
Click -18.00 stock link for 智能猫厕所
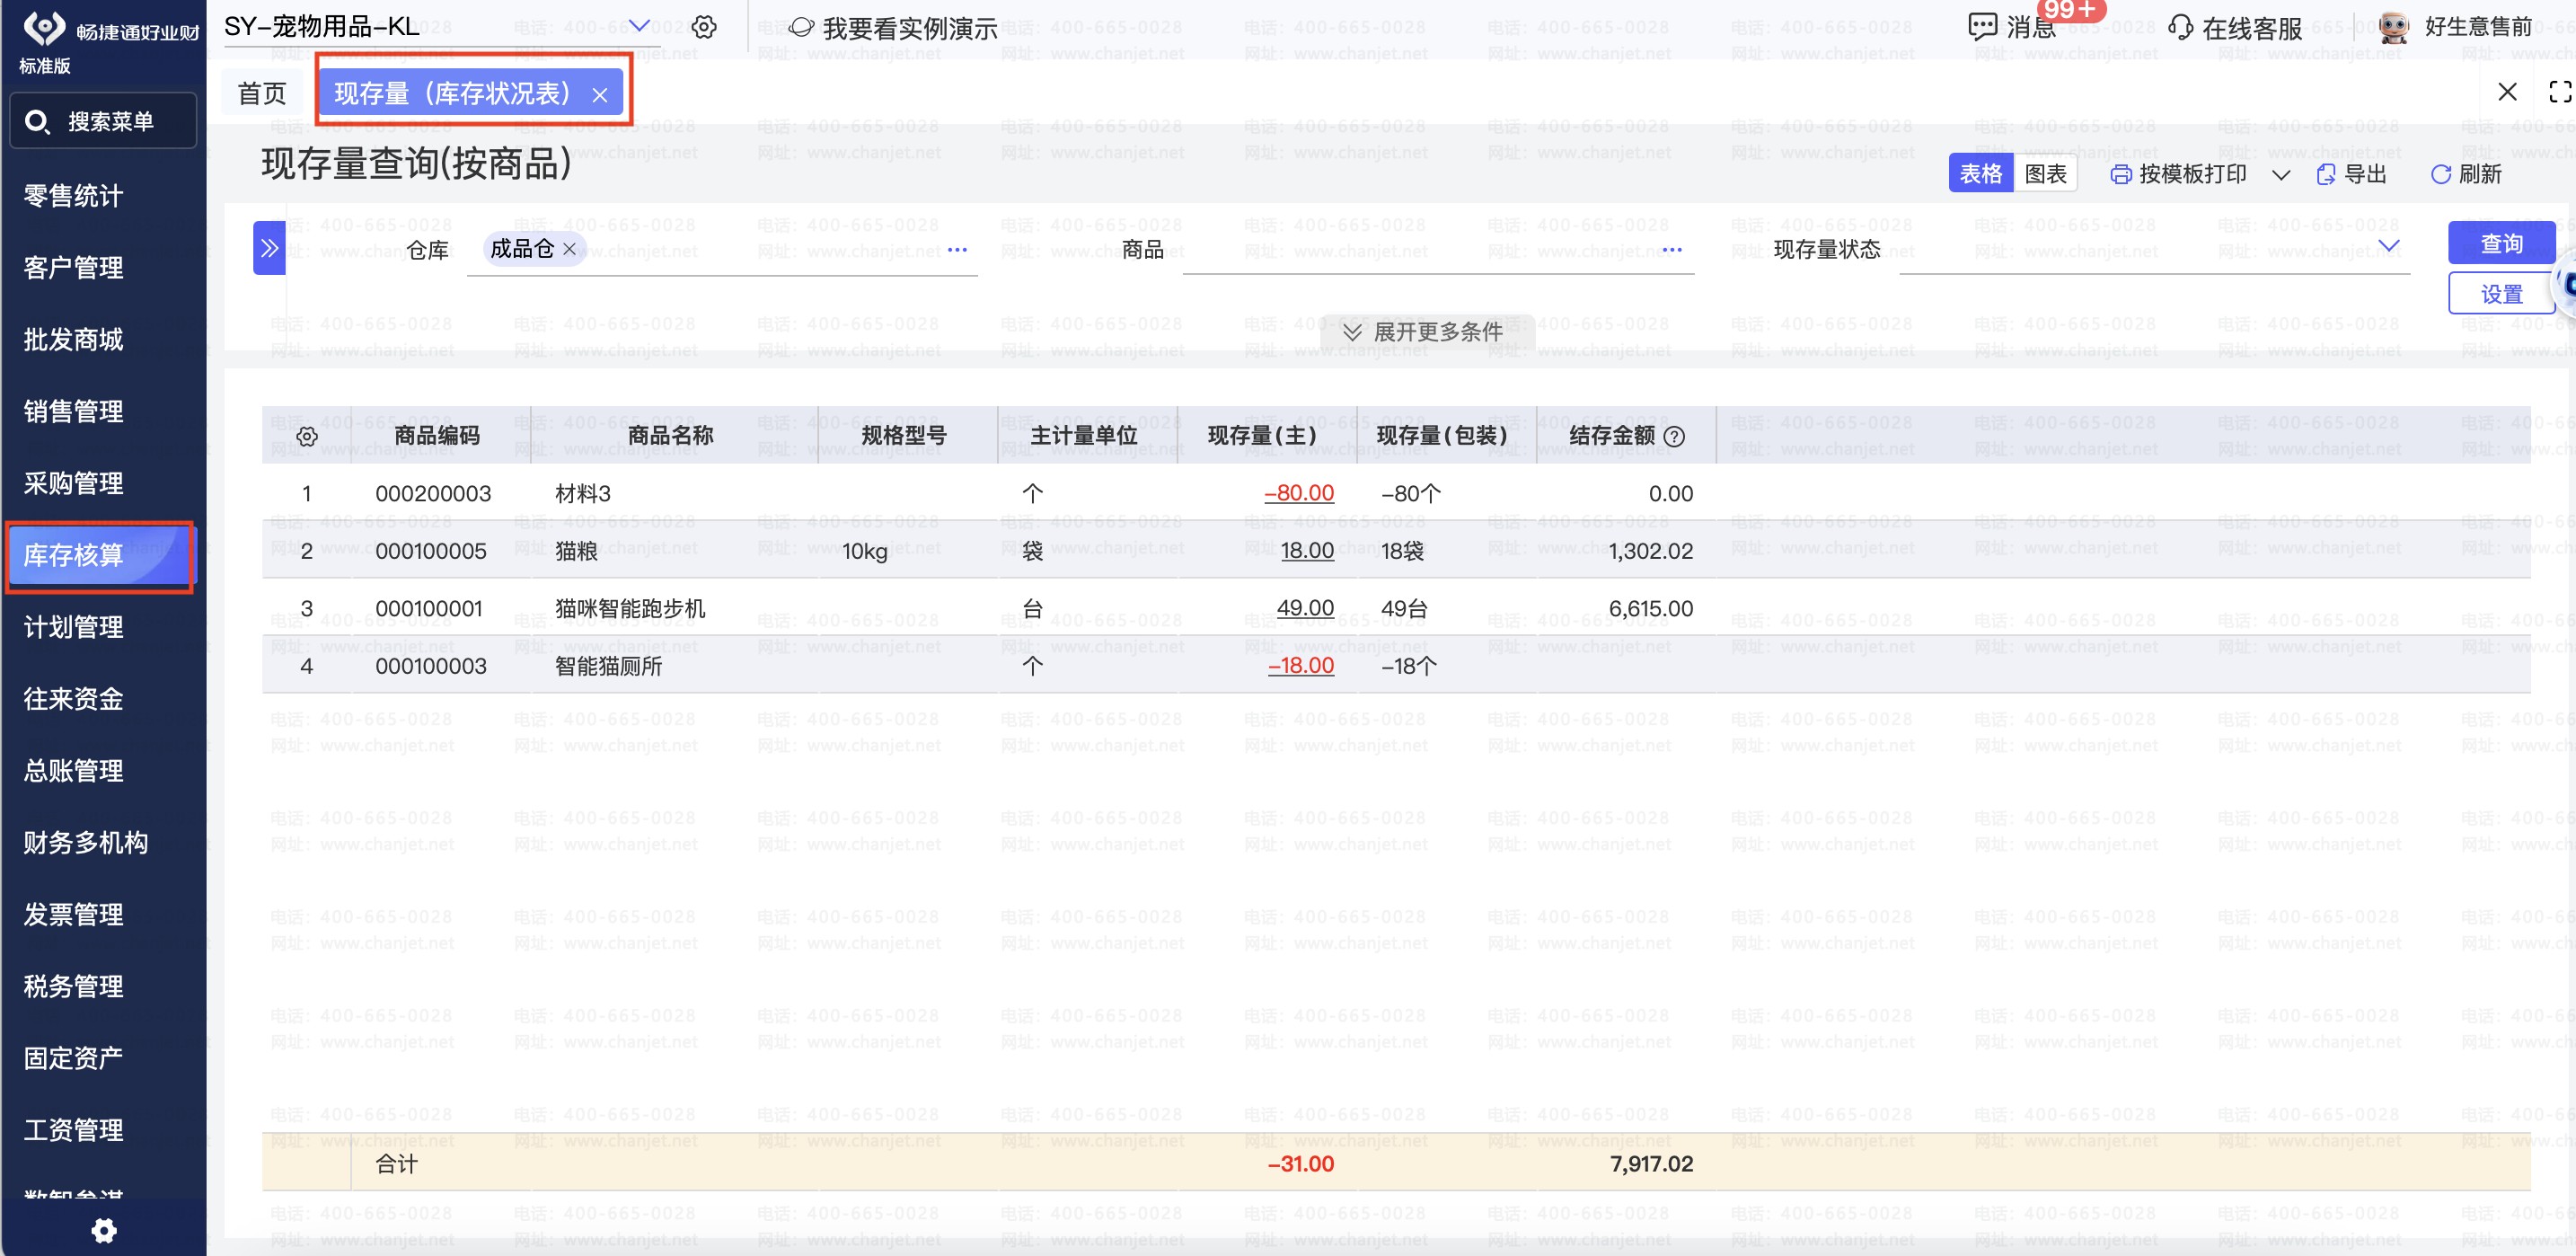(x=1301, y=666)
